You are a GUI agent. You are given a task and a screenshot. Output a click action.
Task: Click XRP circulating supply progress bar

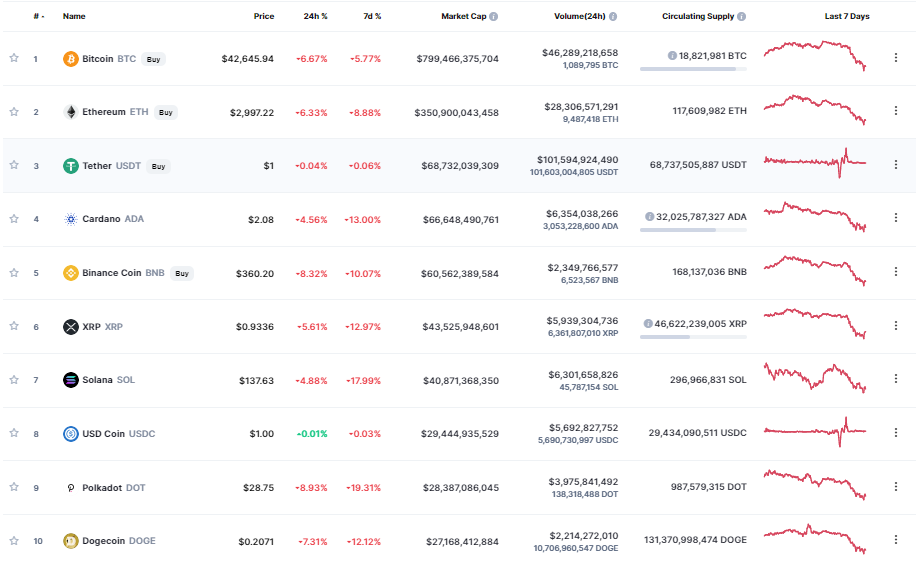click(693, 337)
